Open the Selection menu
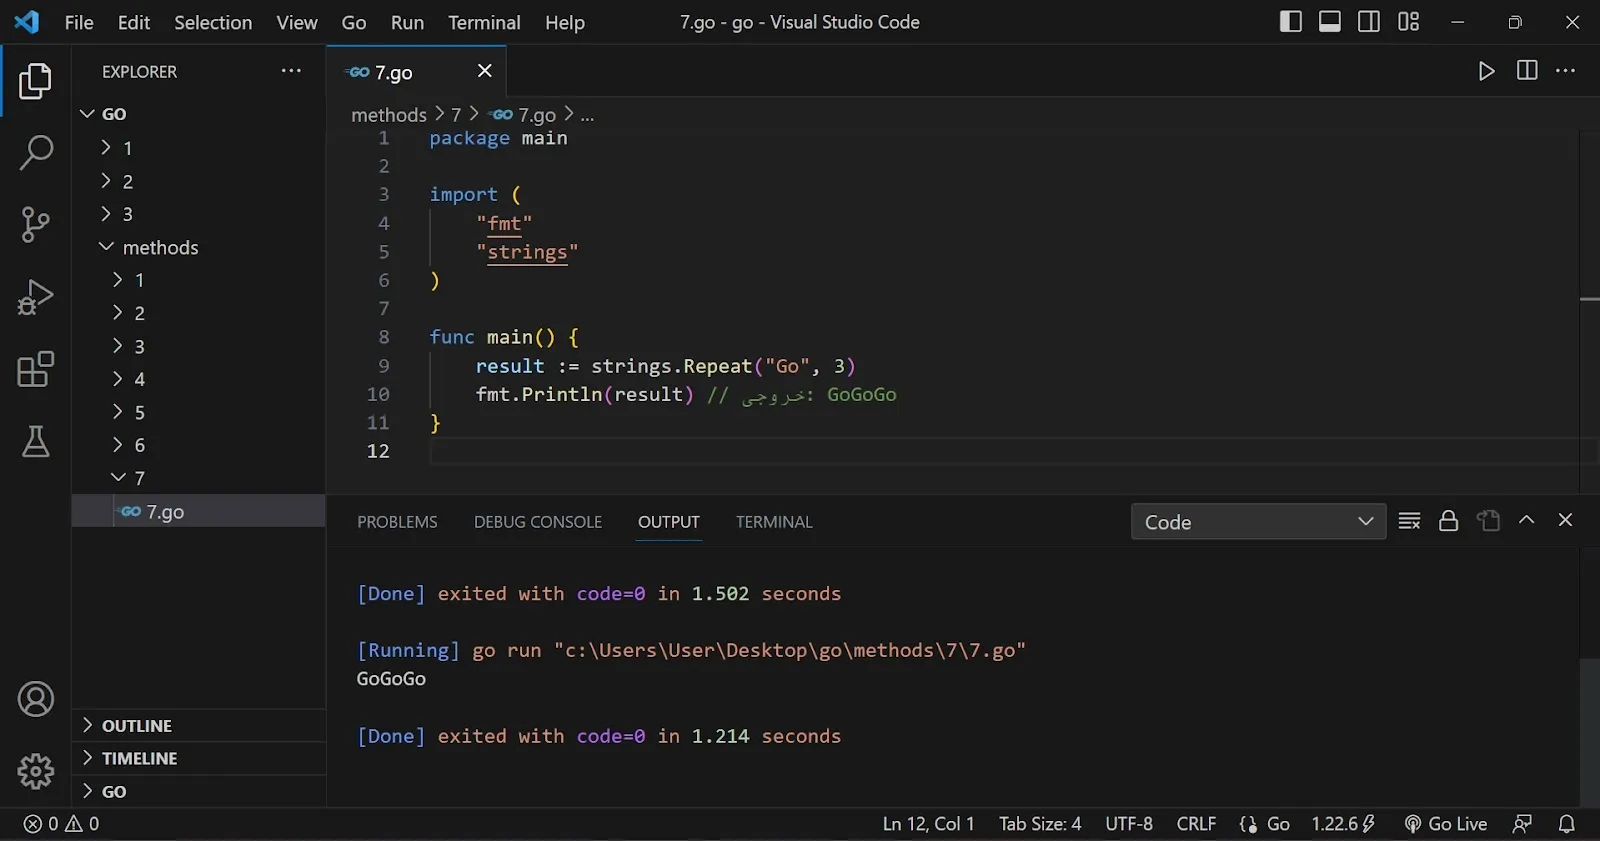1600x841 pixels. pyautogui.click(x=213, y=22)
